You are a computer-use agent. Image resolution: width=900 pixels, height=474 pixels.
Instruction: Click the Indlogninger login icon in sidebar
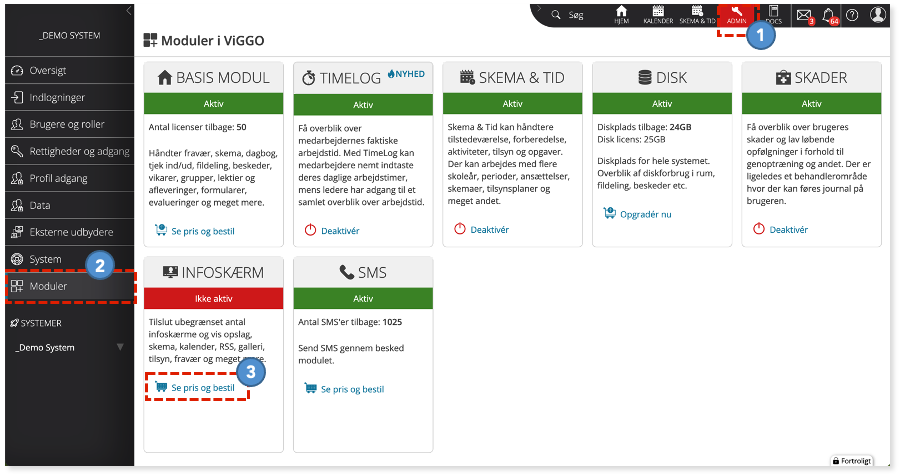coord(17,97)
